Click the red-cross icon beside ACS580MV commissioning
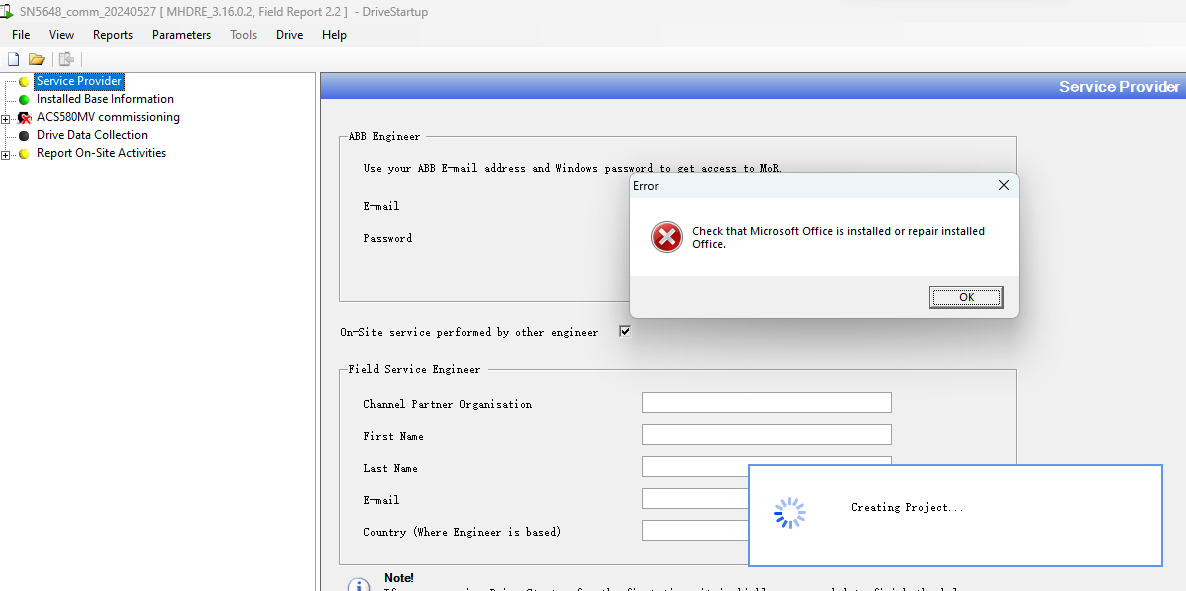This screenshot has height=591, width=1186. click(x=25, y=117)
